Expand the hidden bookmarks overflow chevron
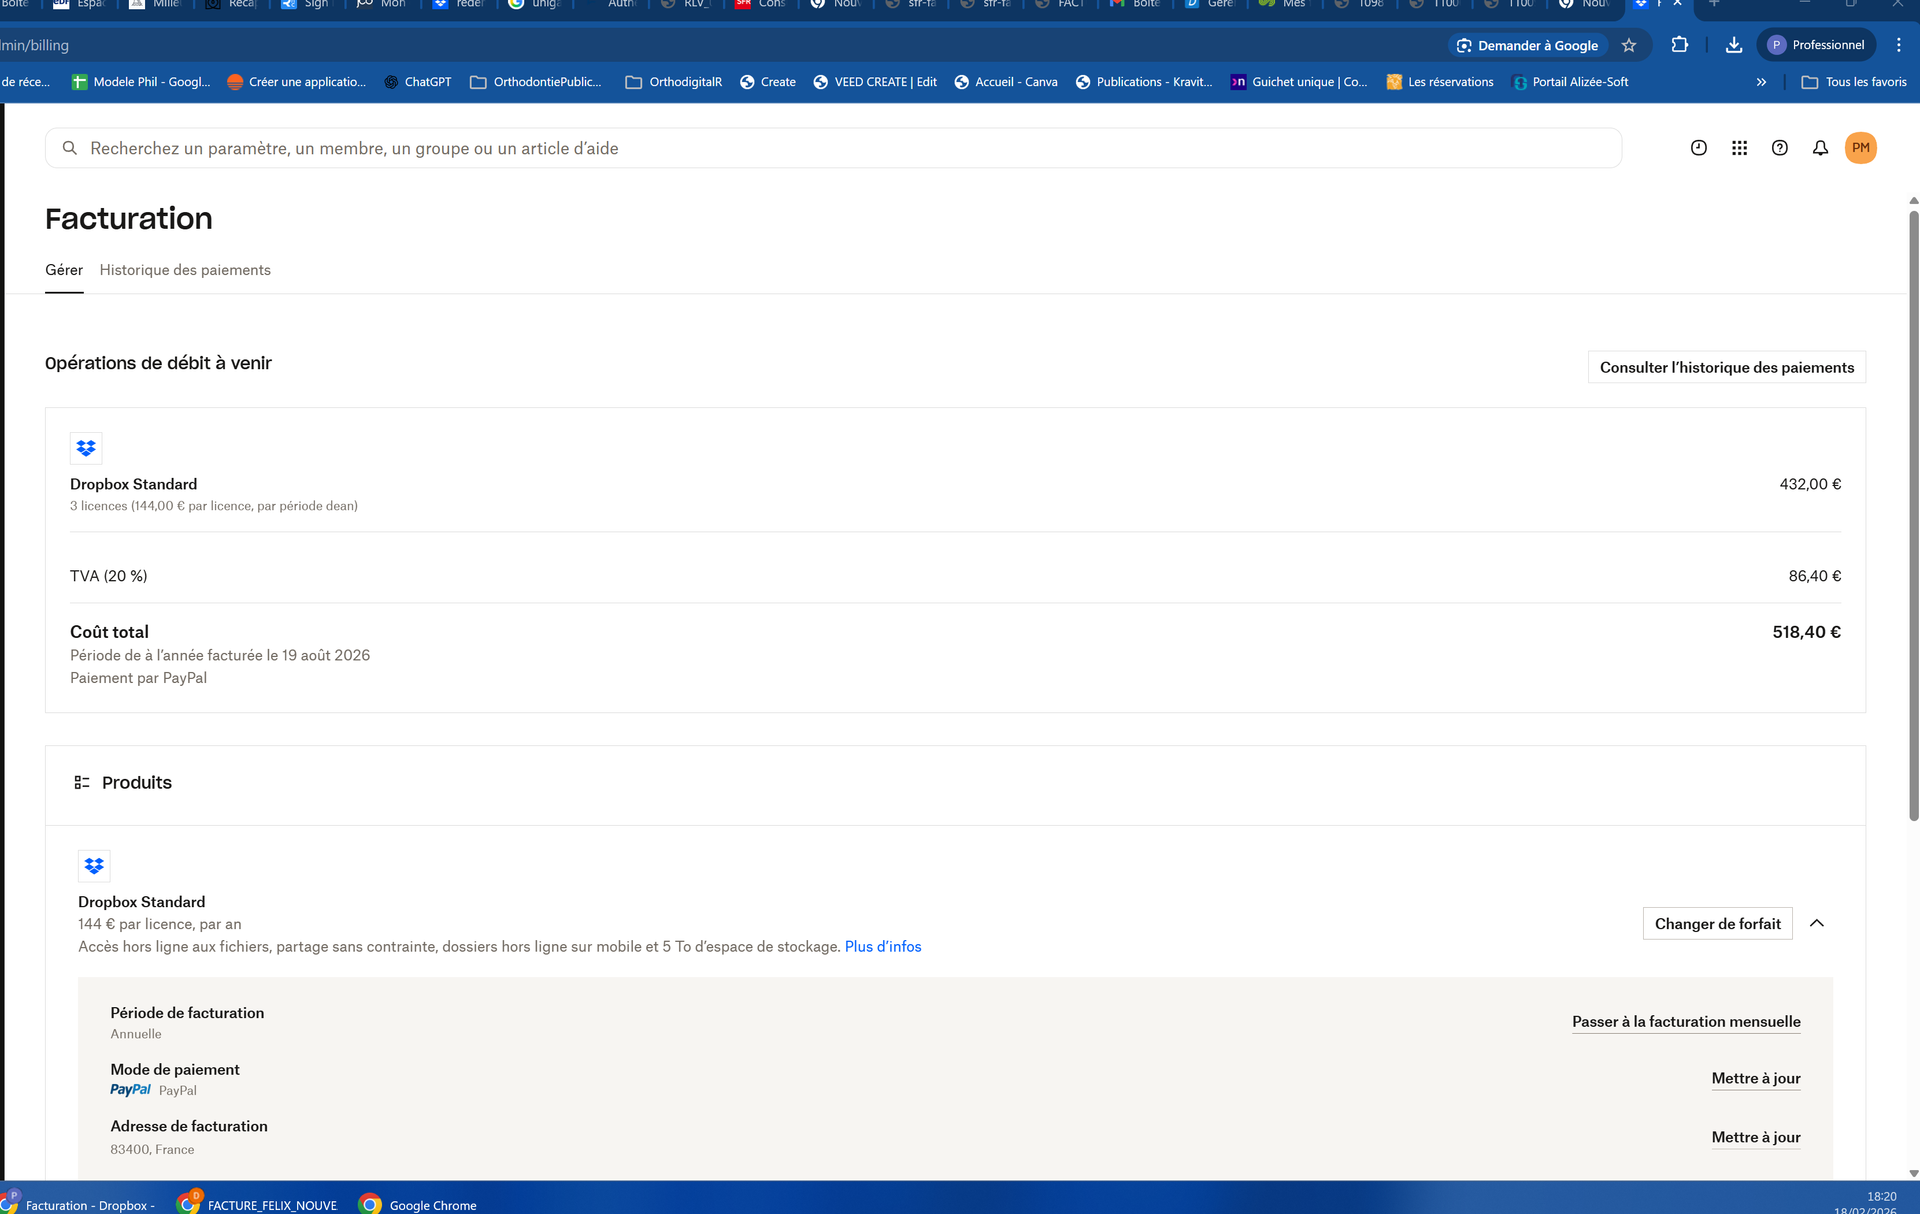The height and width of the screenshot is (1214, 1920). coord(1761,82)
